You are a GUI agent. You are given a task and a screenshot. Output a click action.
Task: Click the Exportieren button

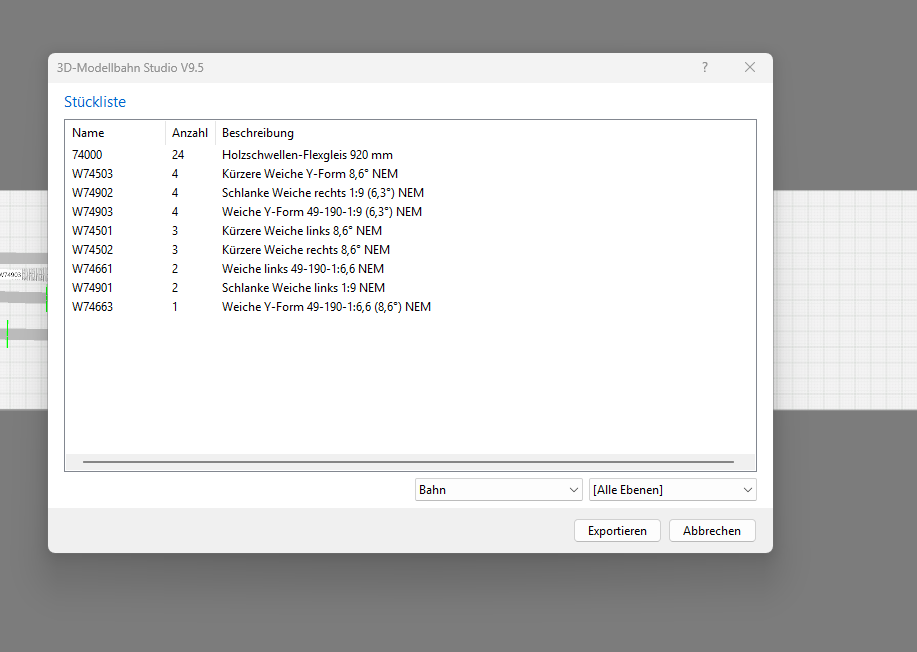(617, 530)
